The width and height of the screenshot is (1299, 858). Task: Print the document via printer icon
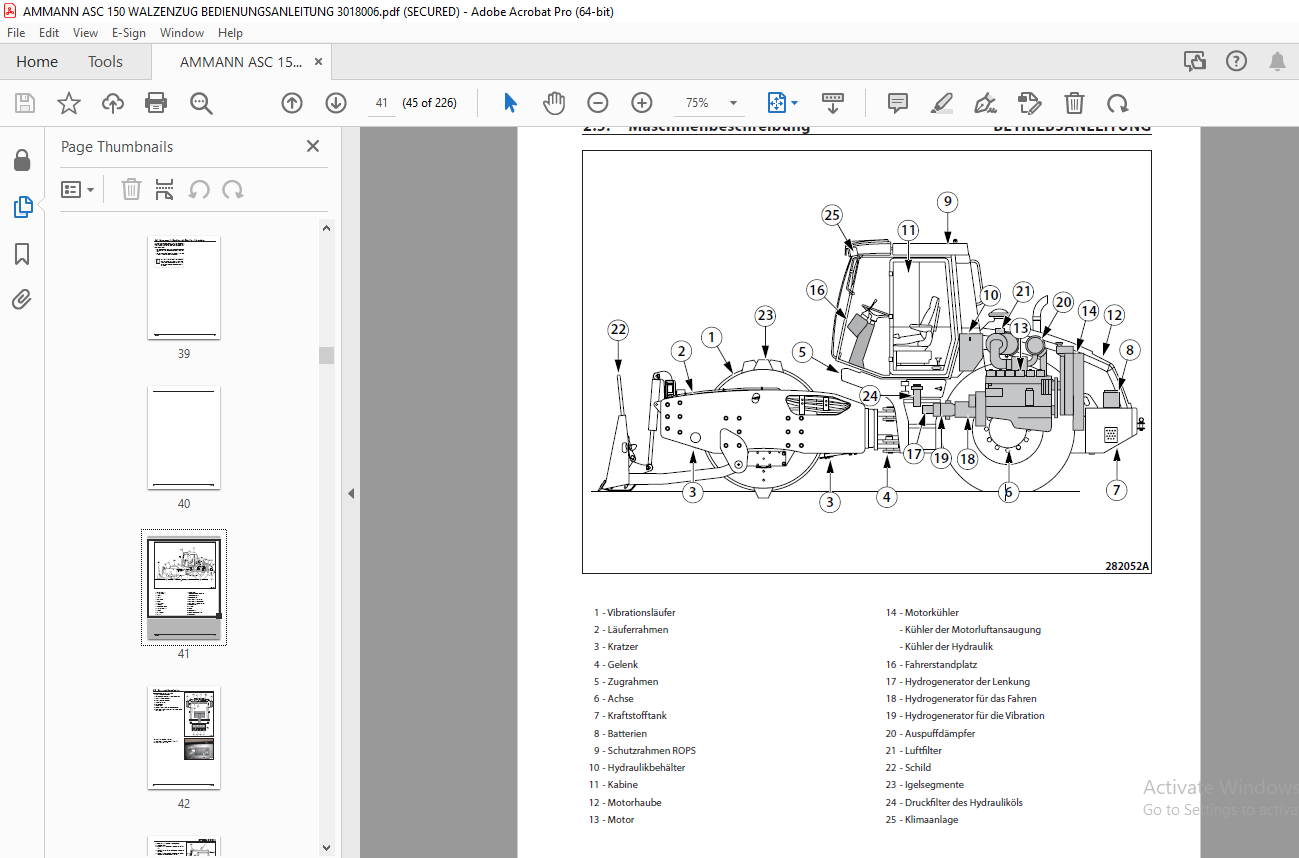[156, 103]
